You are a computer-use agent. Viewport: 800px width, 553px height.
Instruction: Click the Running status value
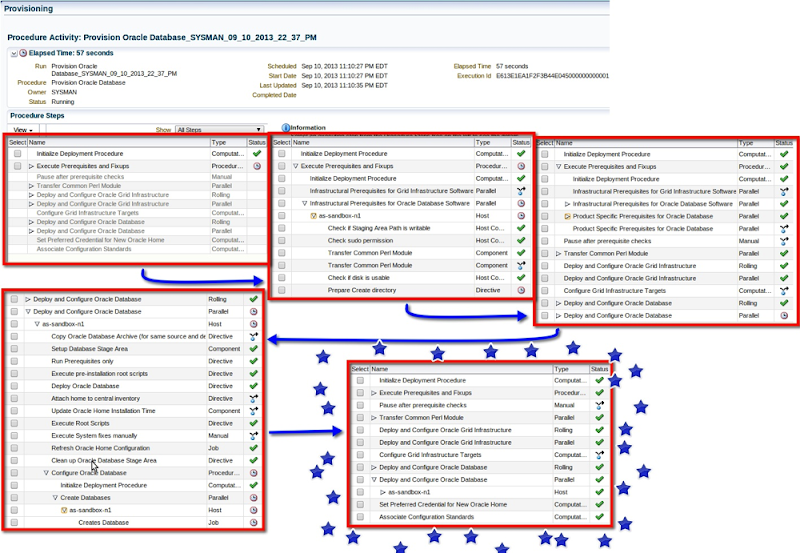[x=63, y=102]
